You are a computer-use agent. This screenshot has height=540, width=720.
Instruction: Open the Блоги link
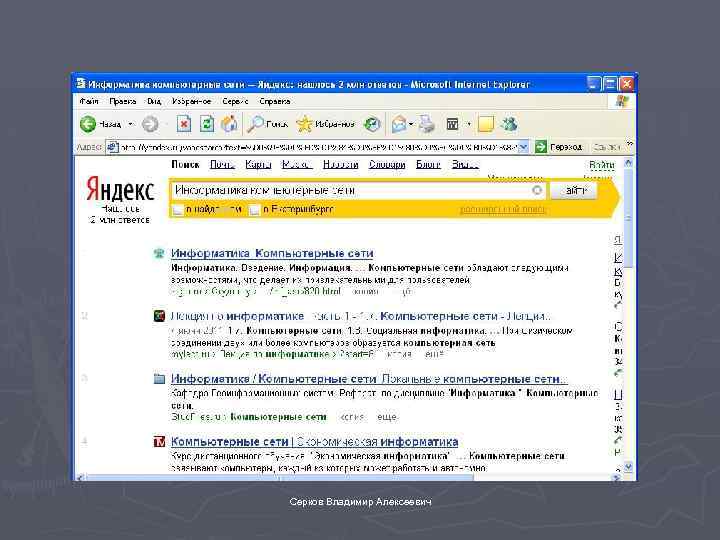(x=428, y=164)
